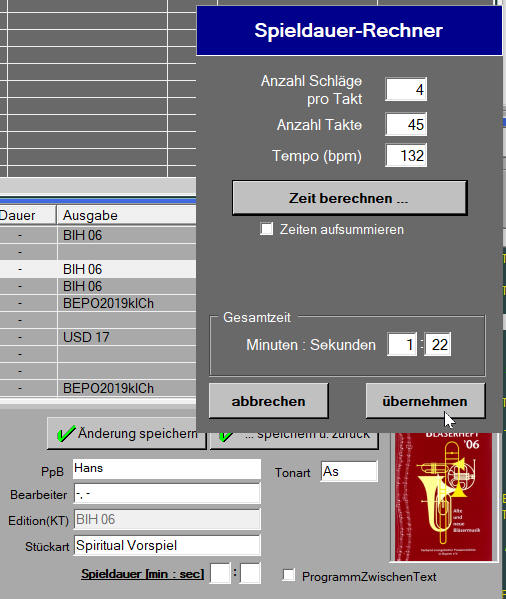Select the Bearbeiter input field
Screen dimensions: 506x599
pos(167,494)
